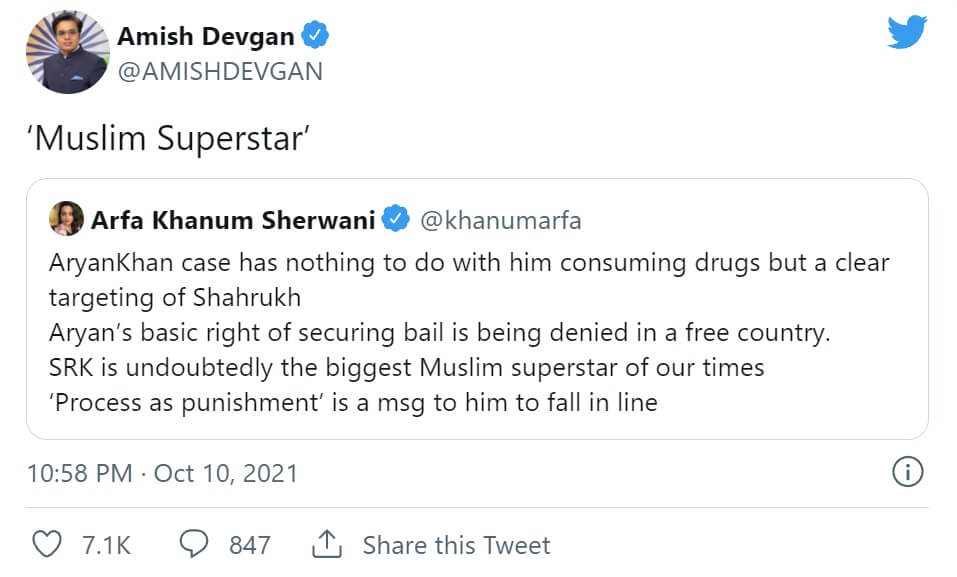Viewport: 957px width, 577px height.
Task: Click the Arfa Khanum Sherwani display name
Action: click(233, 219)
